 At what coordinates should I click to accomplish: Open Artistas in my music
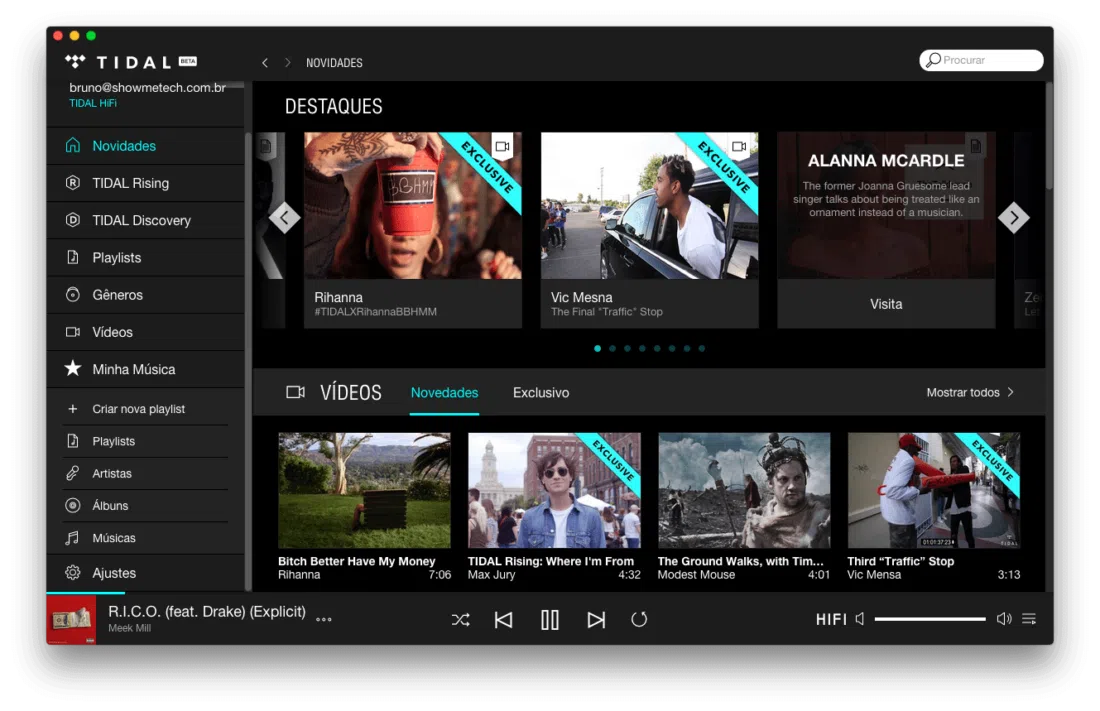pos(145,473)
